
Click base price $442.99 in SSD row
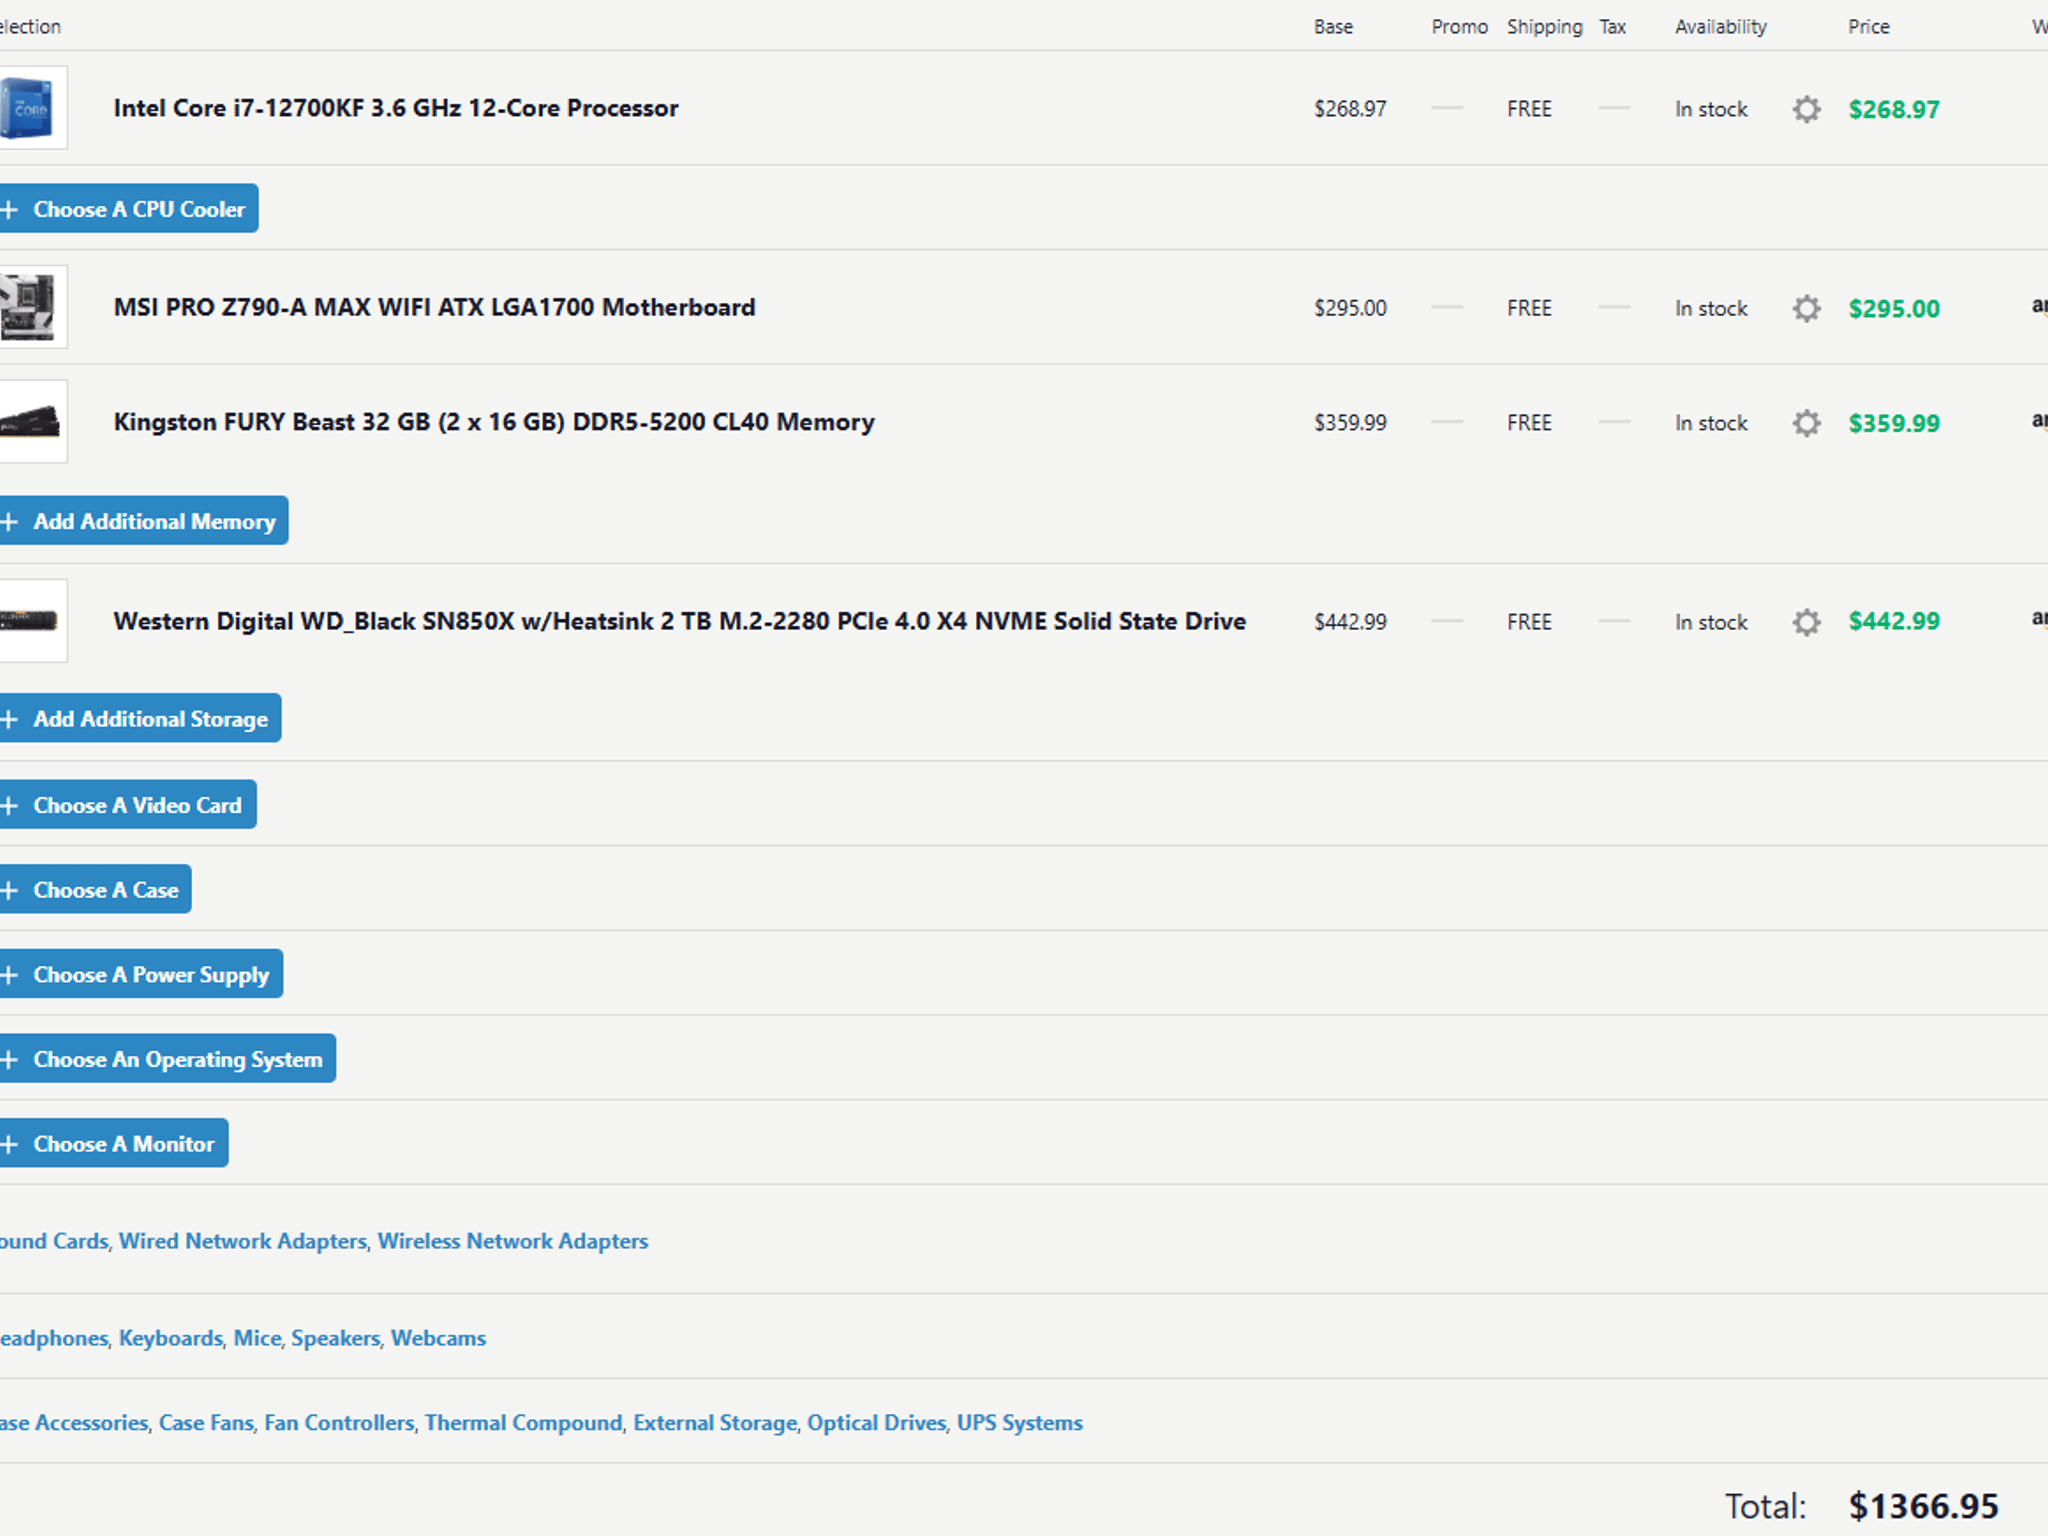point(1350,622)
